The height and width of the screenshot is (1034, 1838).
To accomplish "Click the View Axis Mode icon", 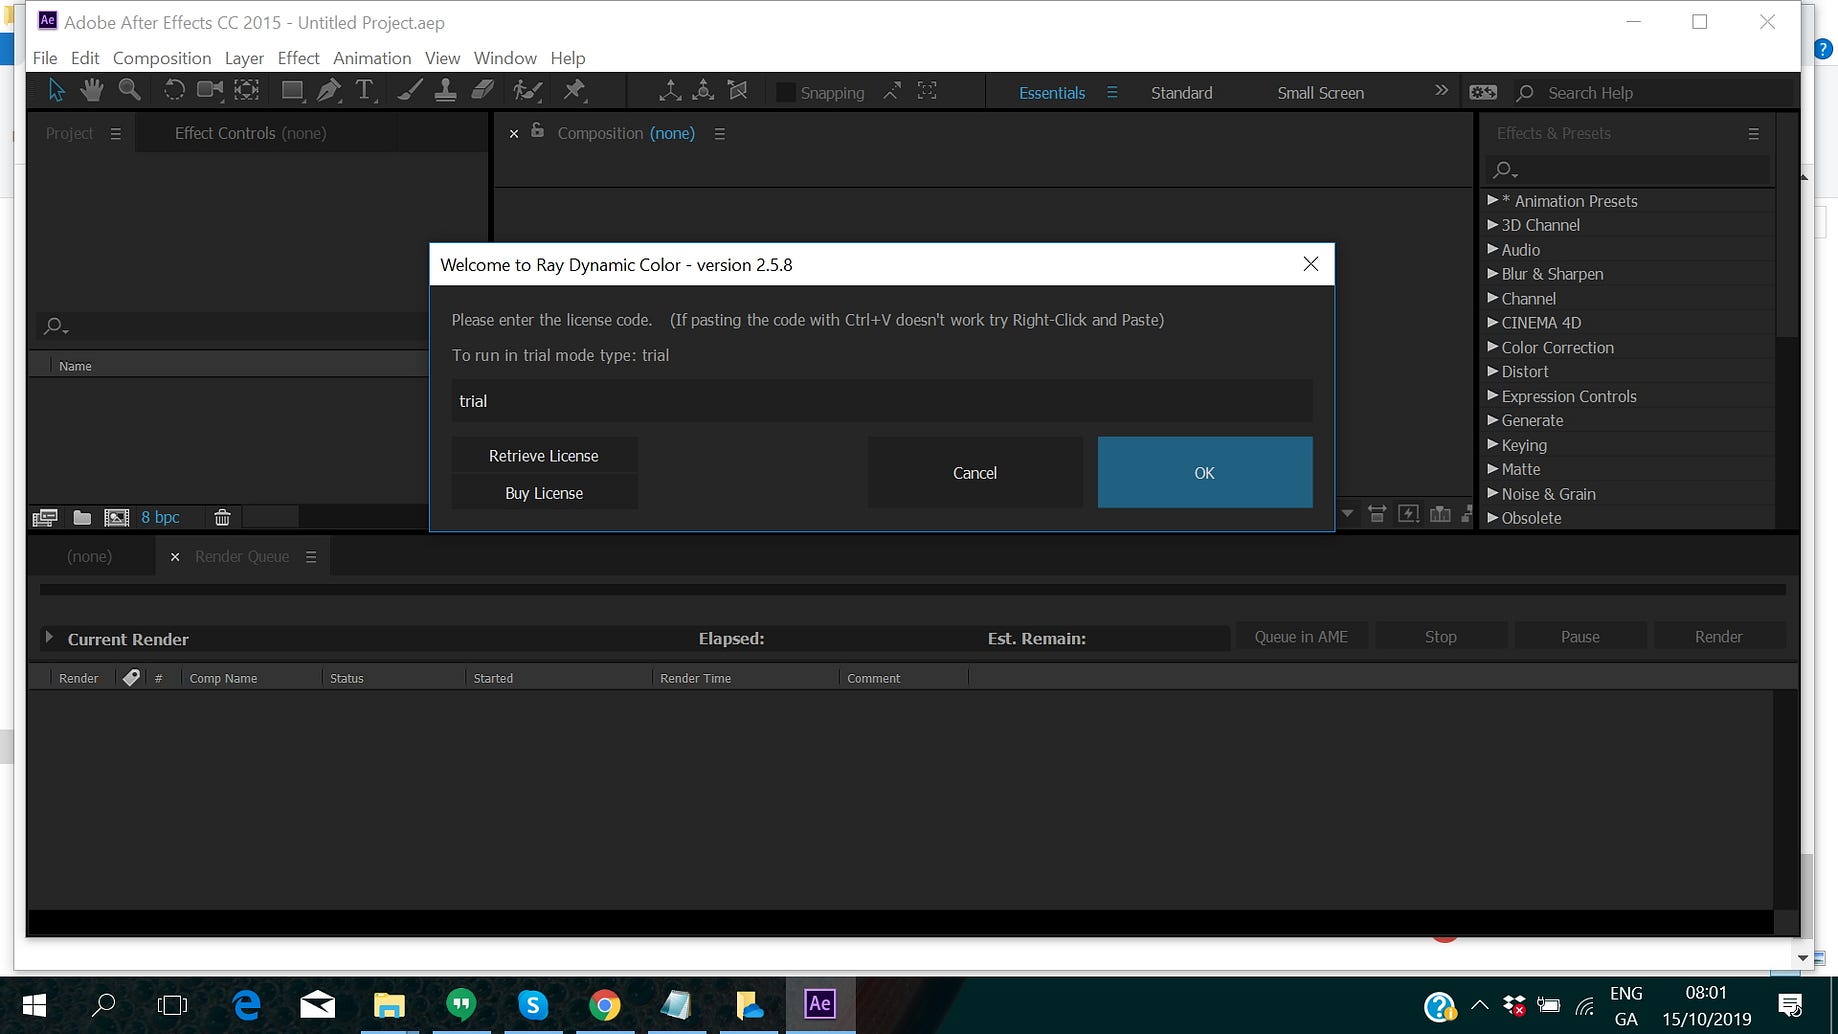I will click(x=738, y=91).
